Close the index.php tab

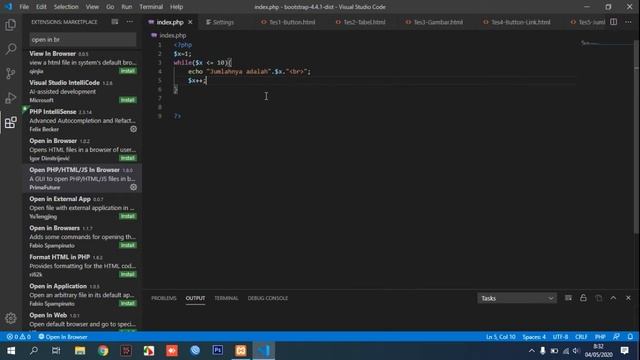190,22
